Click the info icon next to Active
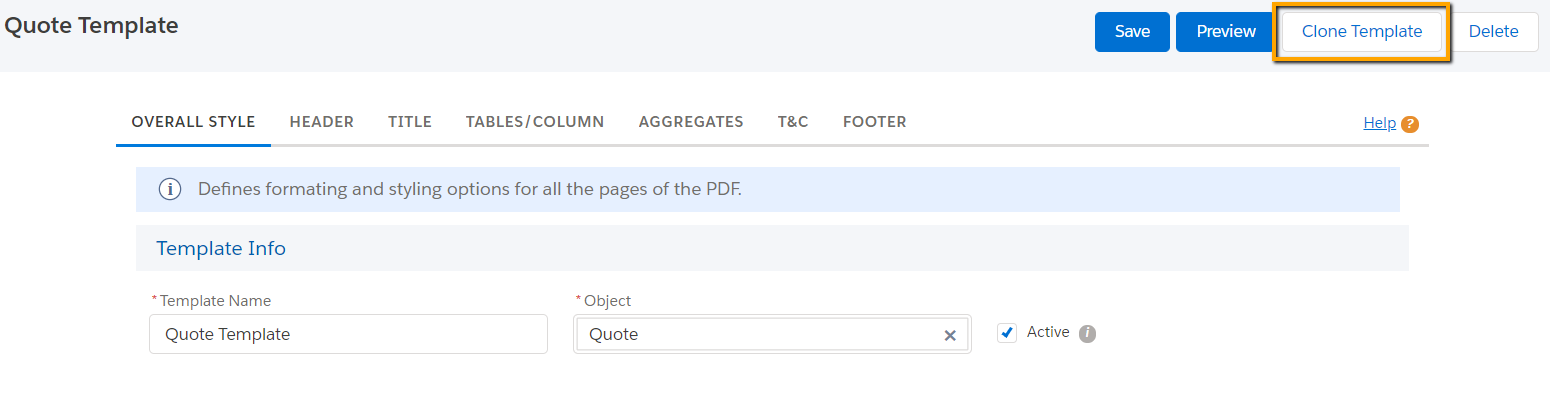 pyautogui.click(x=1087, y=333)
